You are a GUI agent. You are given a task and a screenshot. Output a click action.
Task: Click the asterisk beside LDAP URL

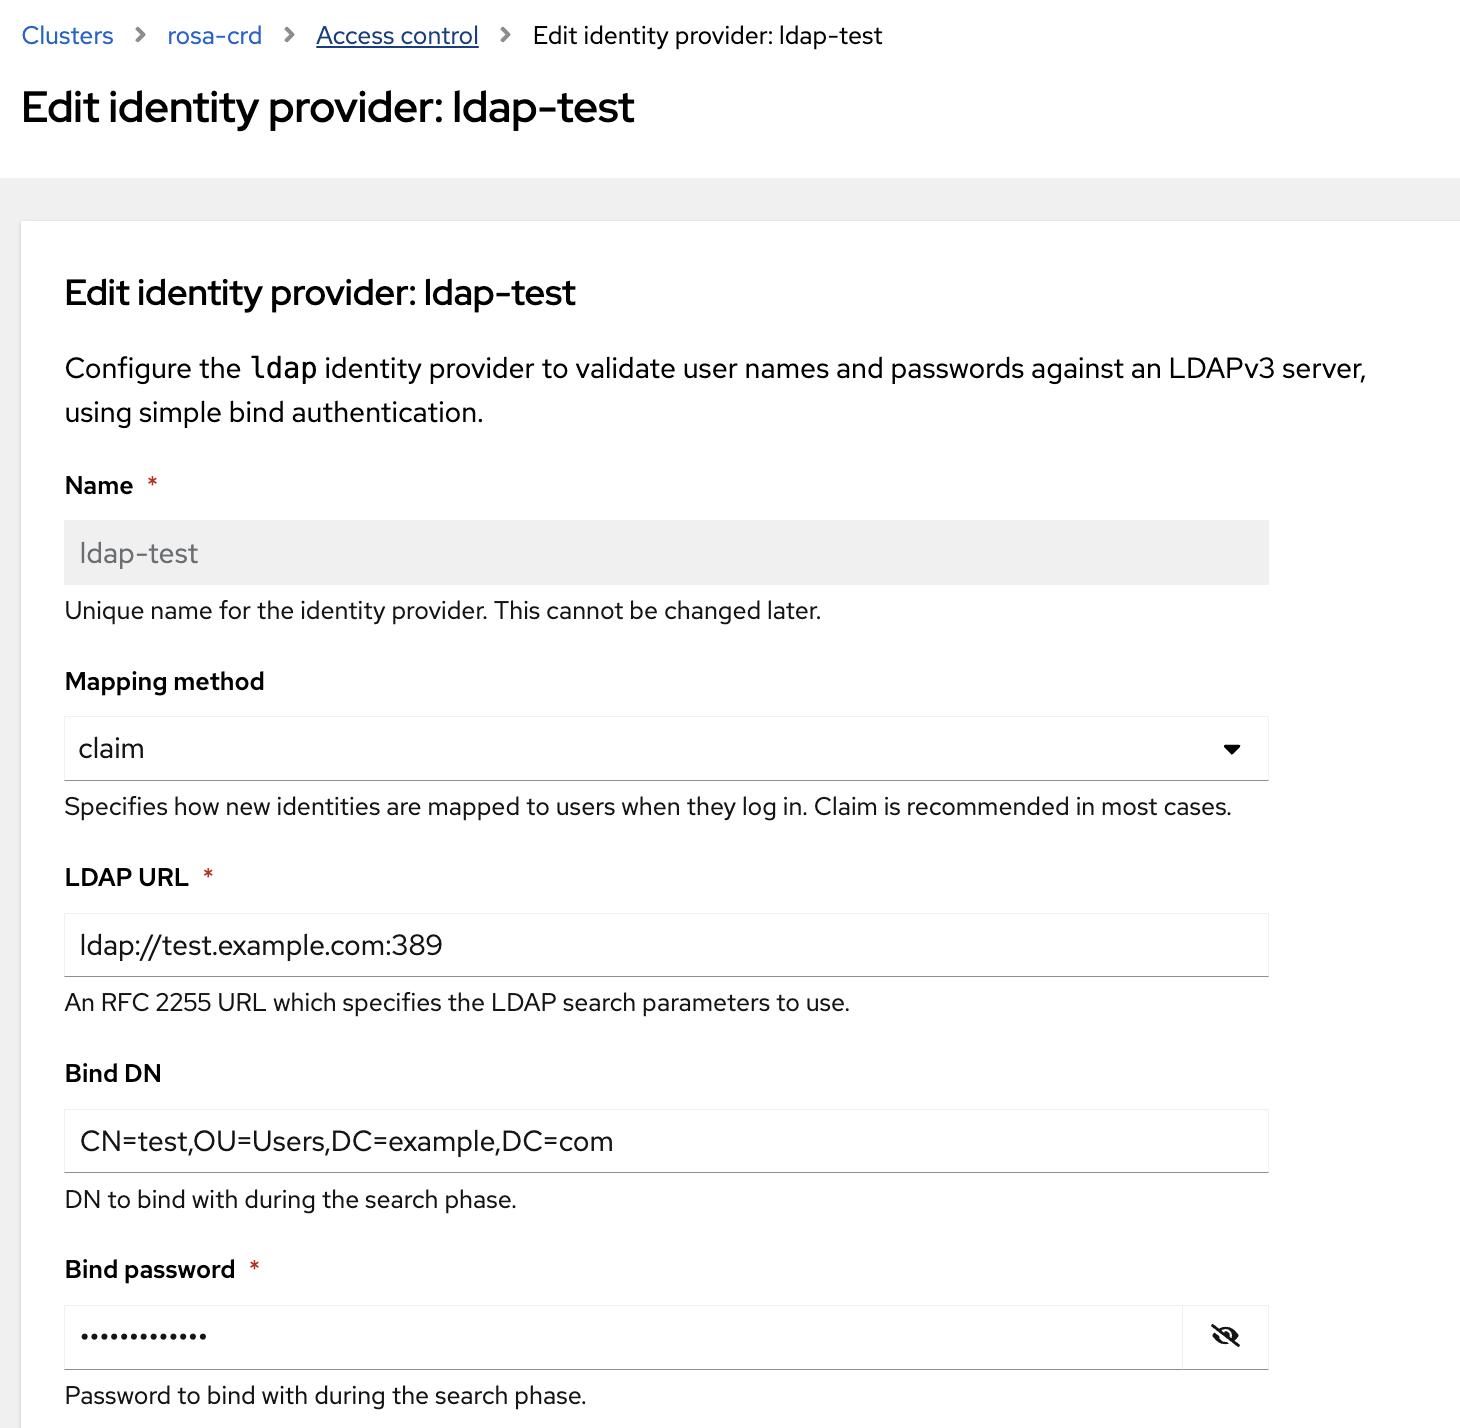[209, 874]
